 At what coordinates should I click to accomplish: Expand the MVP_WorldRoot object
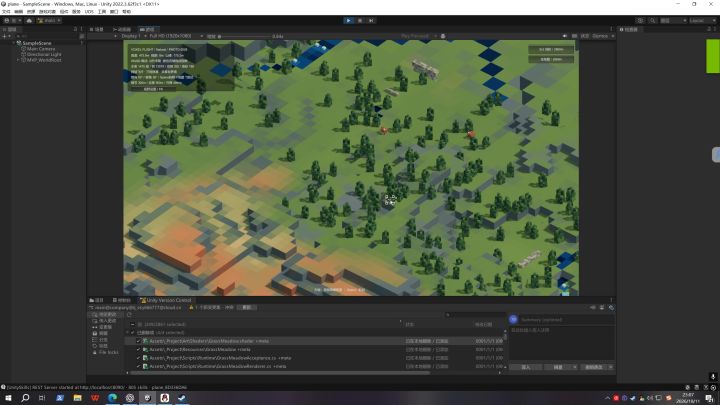coord(18,60)
